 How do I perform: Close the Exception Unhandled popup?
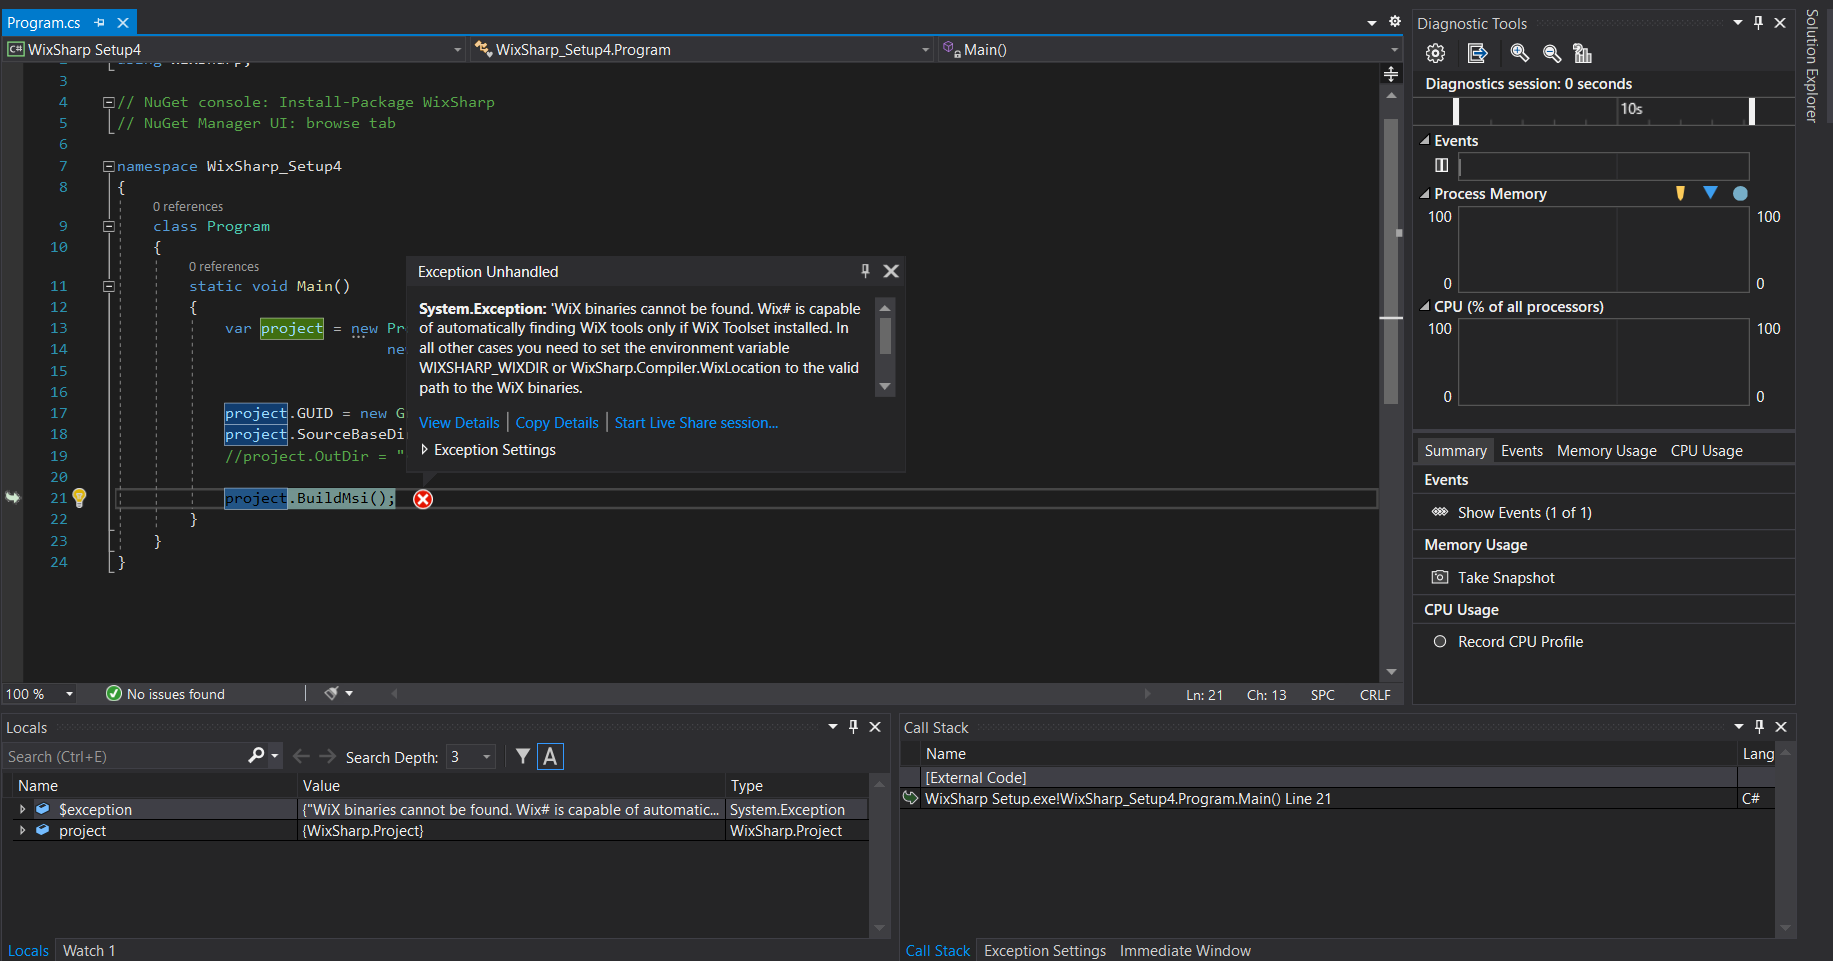pos(891,271)
